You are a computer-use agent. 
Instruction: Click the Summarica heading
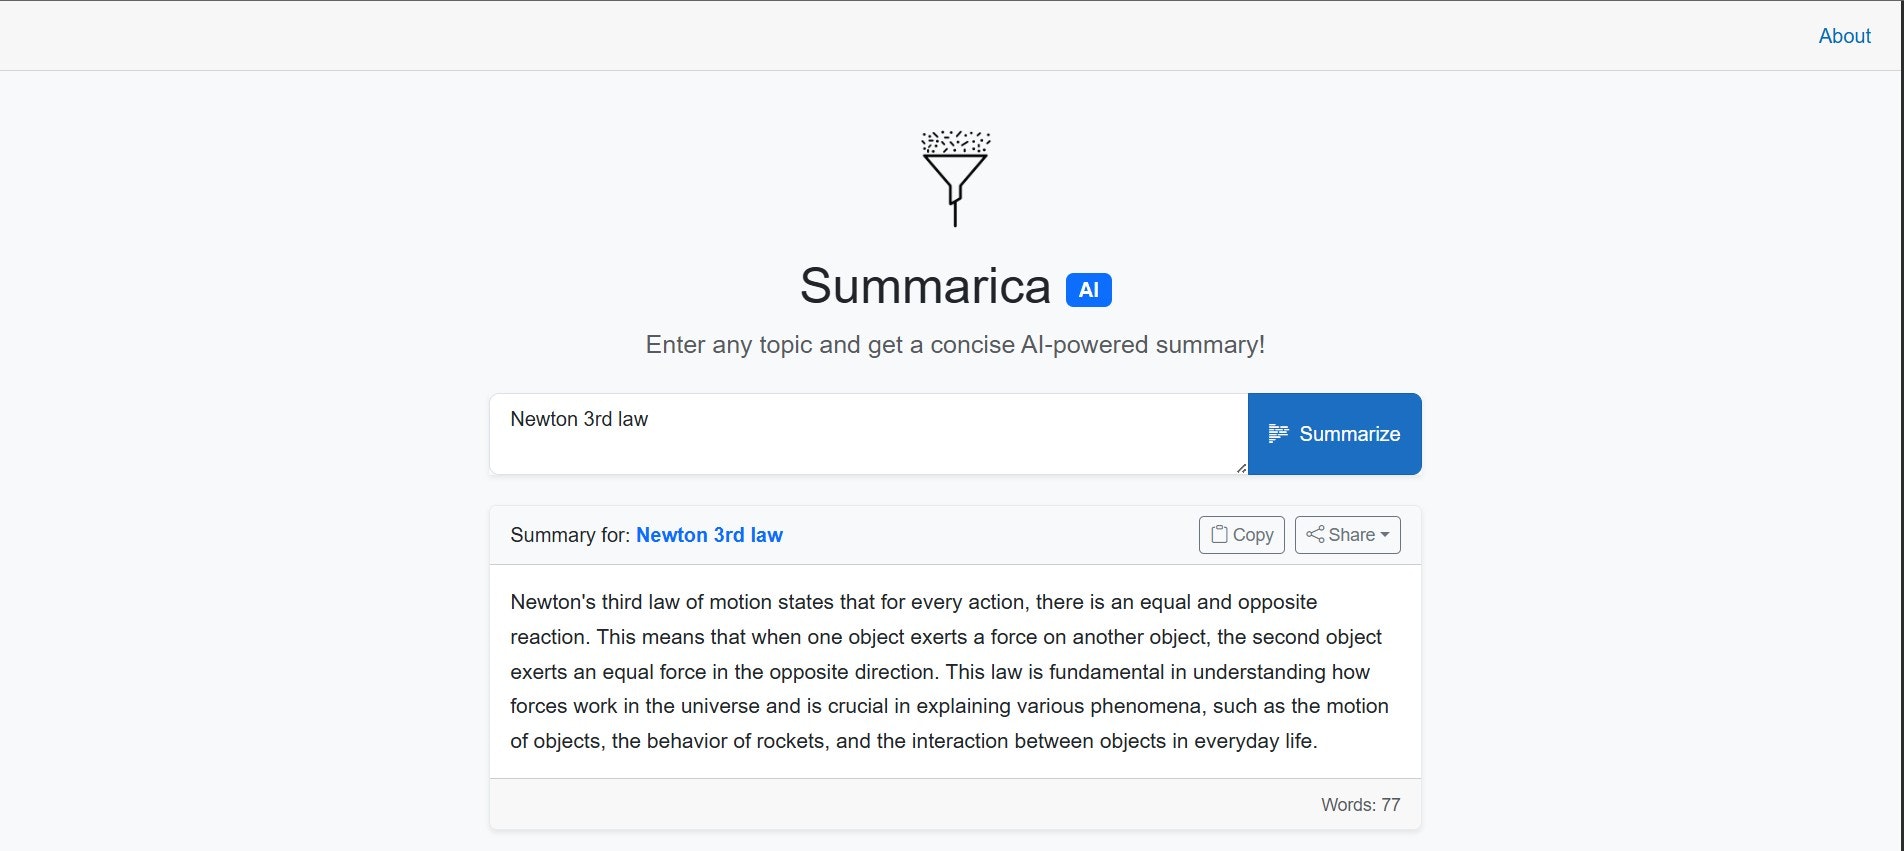(x=924, y=288)
